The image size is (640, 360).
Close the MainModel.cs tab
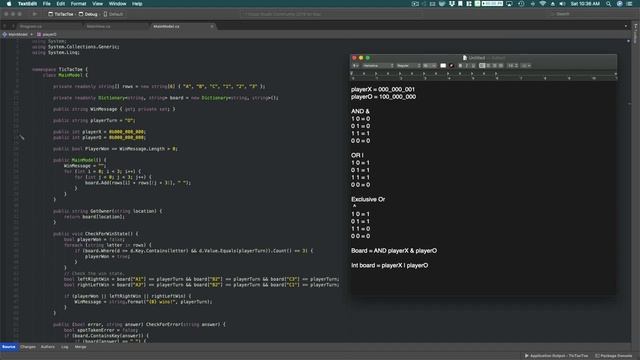coord(212,26)
